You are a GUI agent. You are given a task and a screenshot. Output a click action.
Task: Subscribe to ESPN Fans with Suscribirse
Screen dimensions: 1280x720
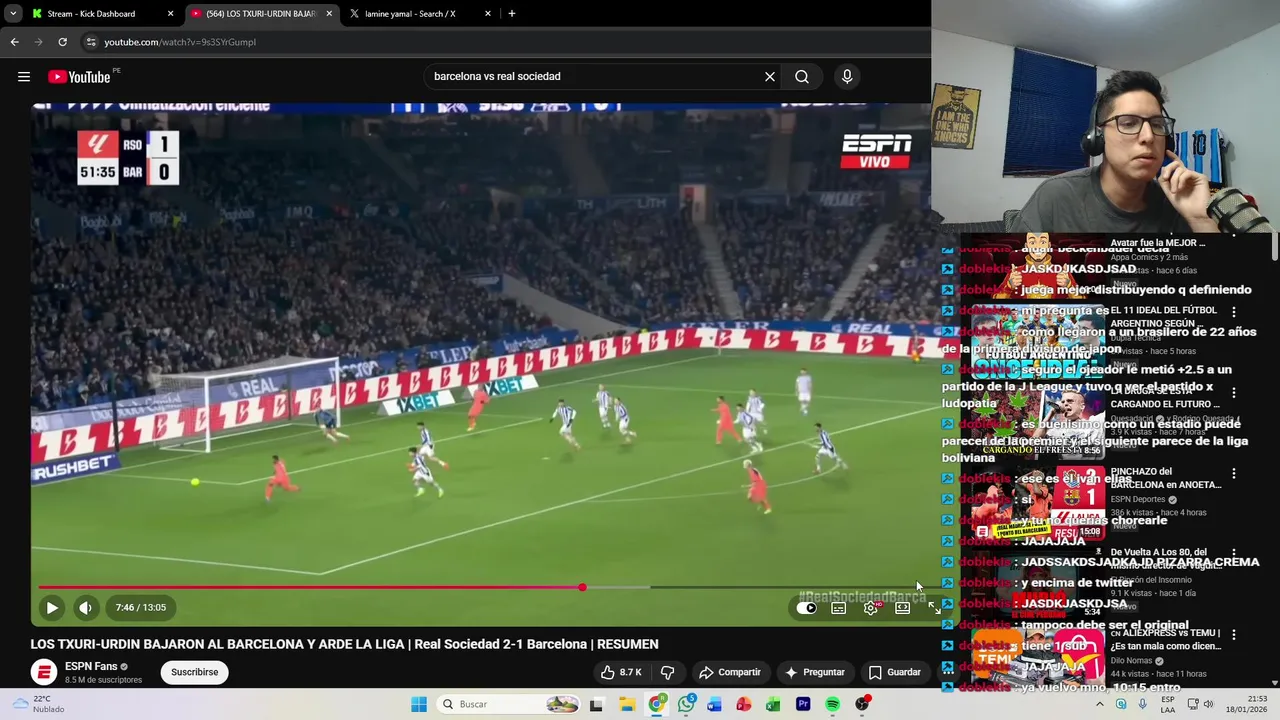[x=194, y=672]
